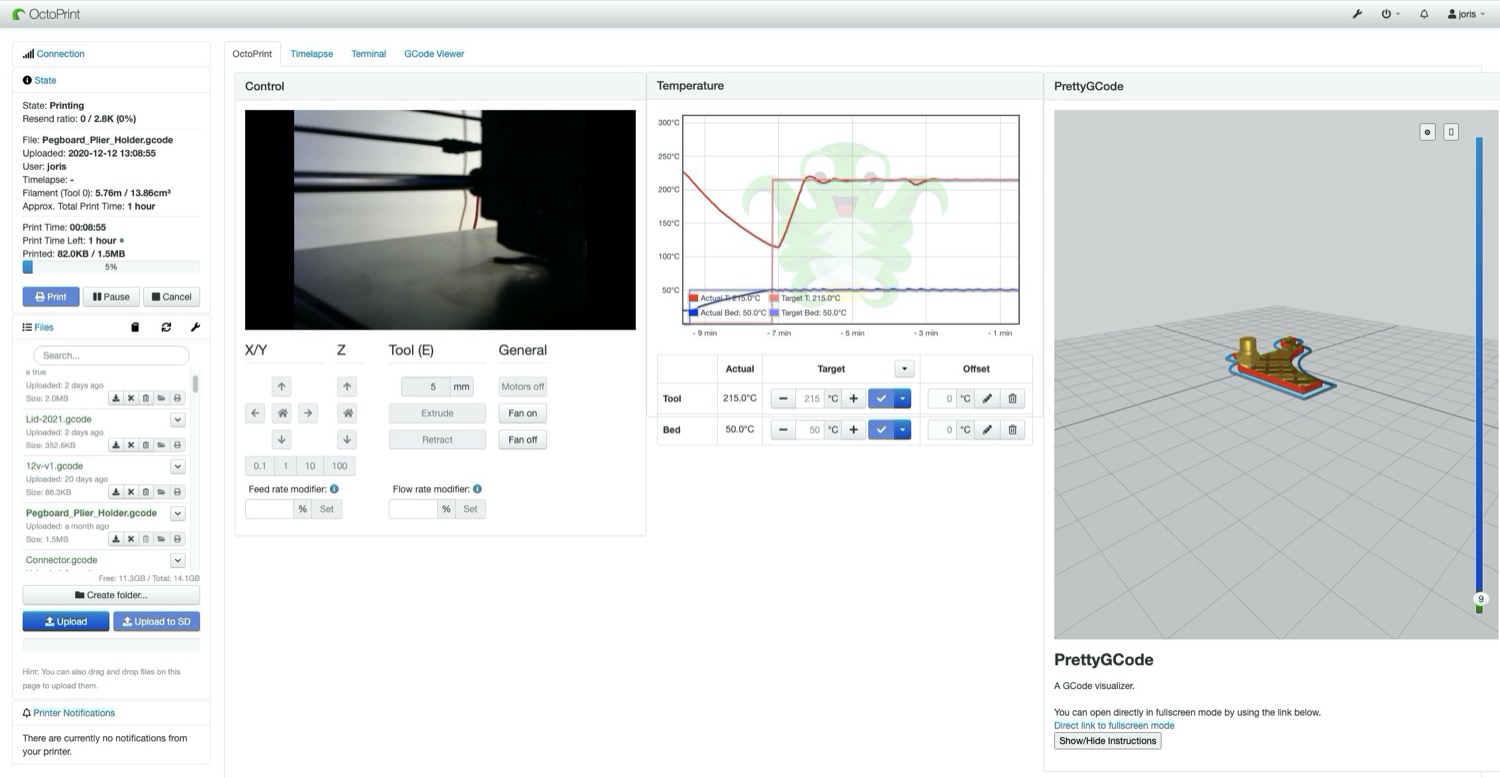Jog Y axis up arrow

tap(282, 386)
